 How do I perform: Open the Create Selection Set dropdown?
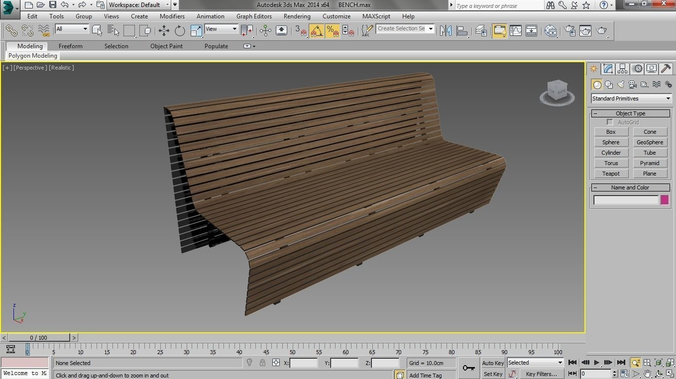click(405, 28)
